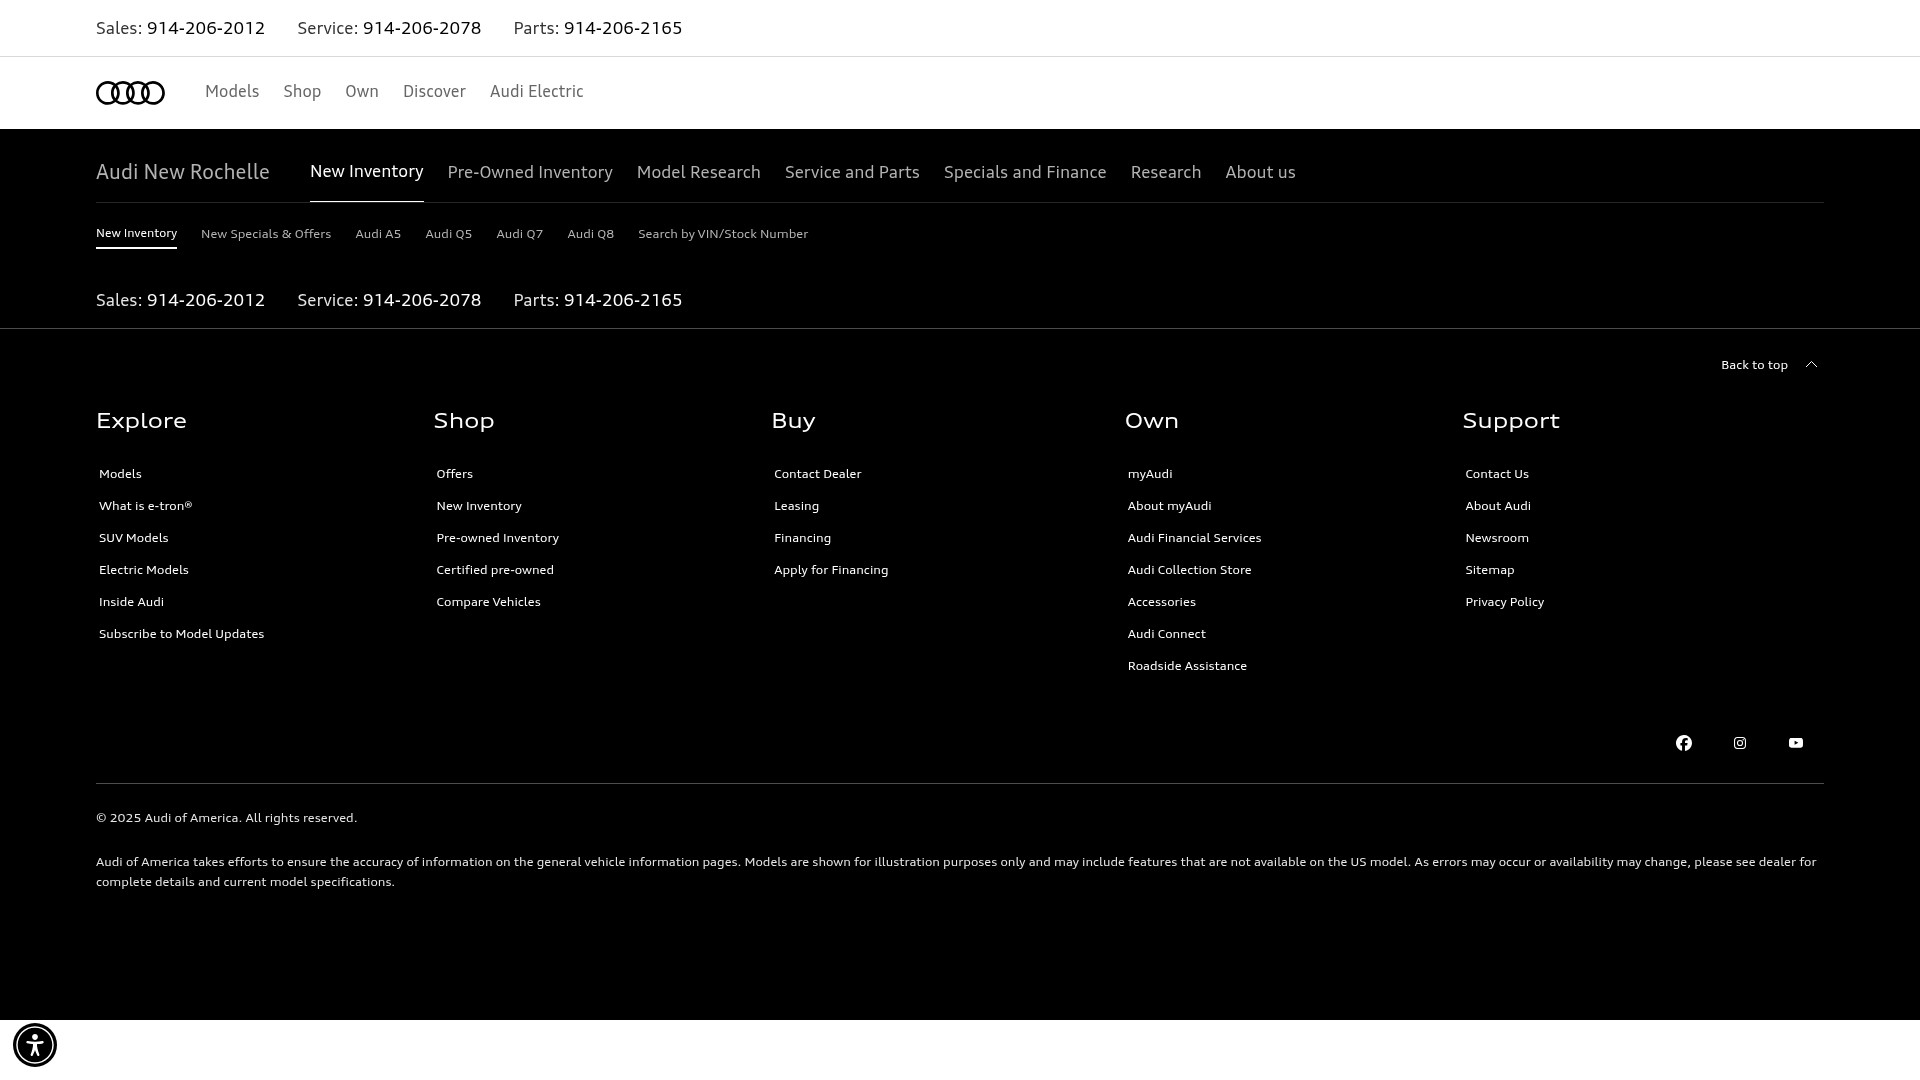Call Parts number in top bar

[623, 28]
